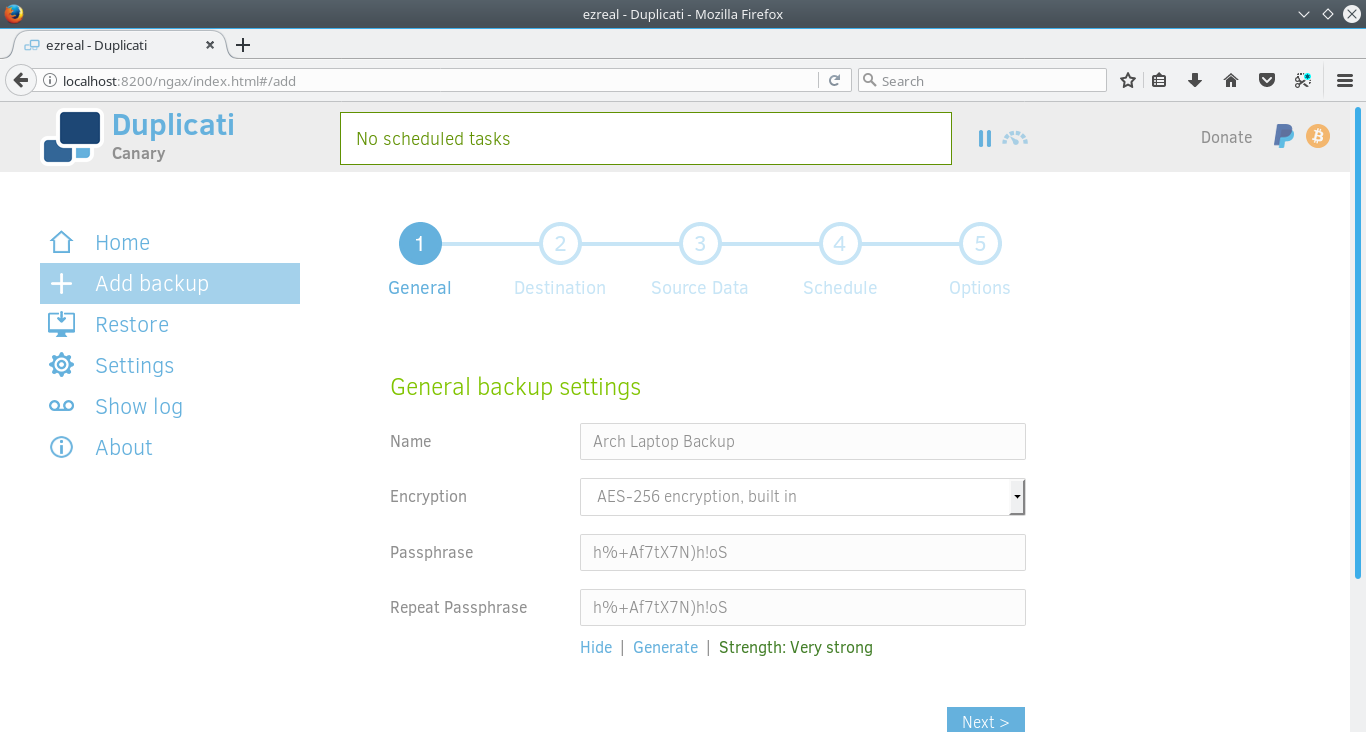Focus the Repeat Passphrase field
Image resolution: width=1366 pixels, height=732 pixels.
[x=803, y=607]
